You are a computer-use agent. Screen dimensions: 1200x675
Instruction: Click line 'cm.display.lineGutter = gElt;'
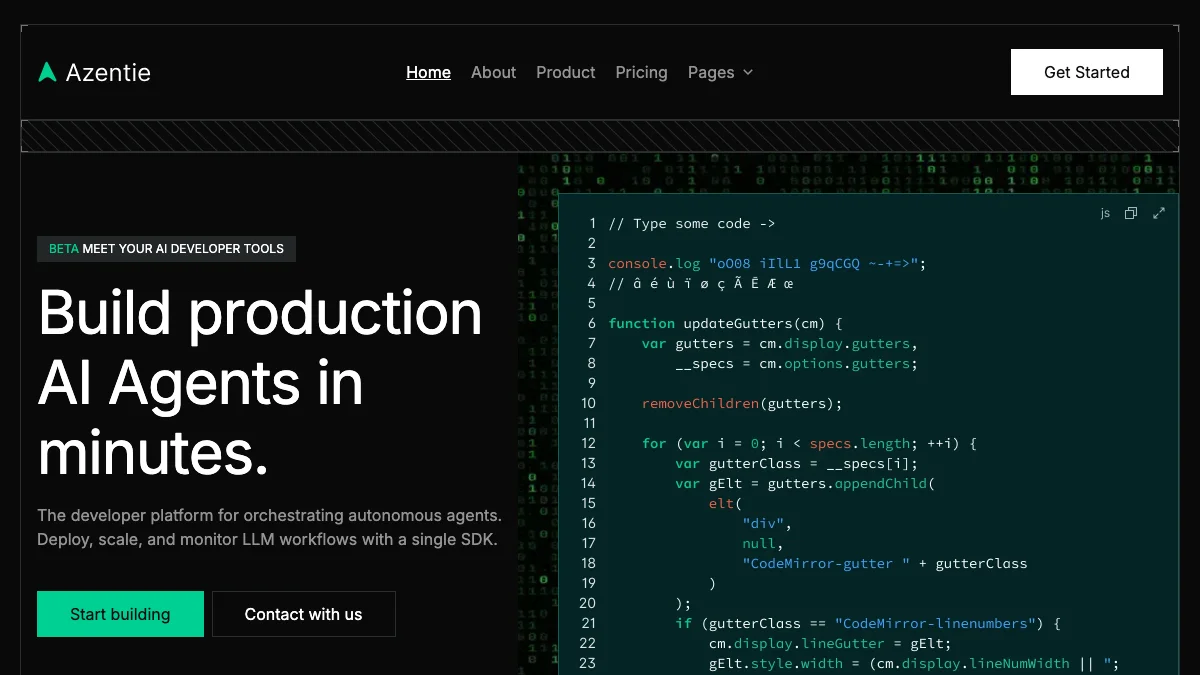(830, 643)
